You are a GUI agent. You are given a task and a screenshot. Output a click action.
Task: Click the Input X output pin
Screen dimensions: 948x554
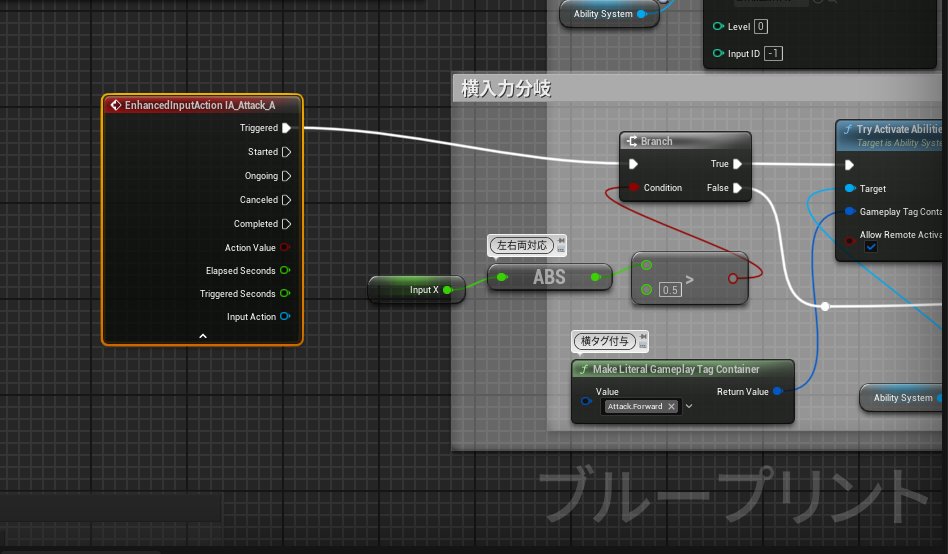(448, 290)
